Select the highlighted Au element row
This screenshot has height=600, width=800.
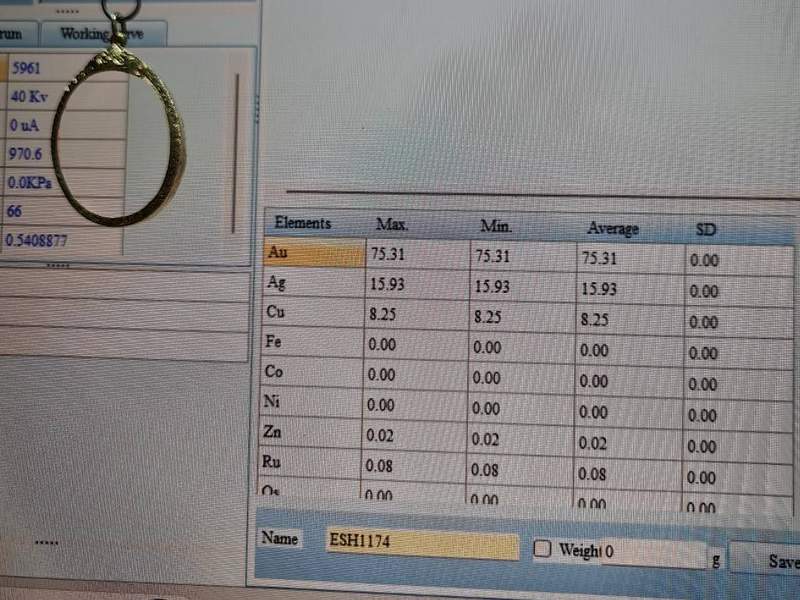314,253
